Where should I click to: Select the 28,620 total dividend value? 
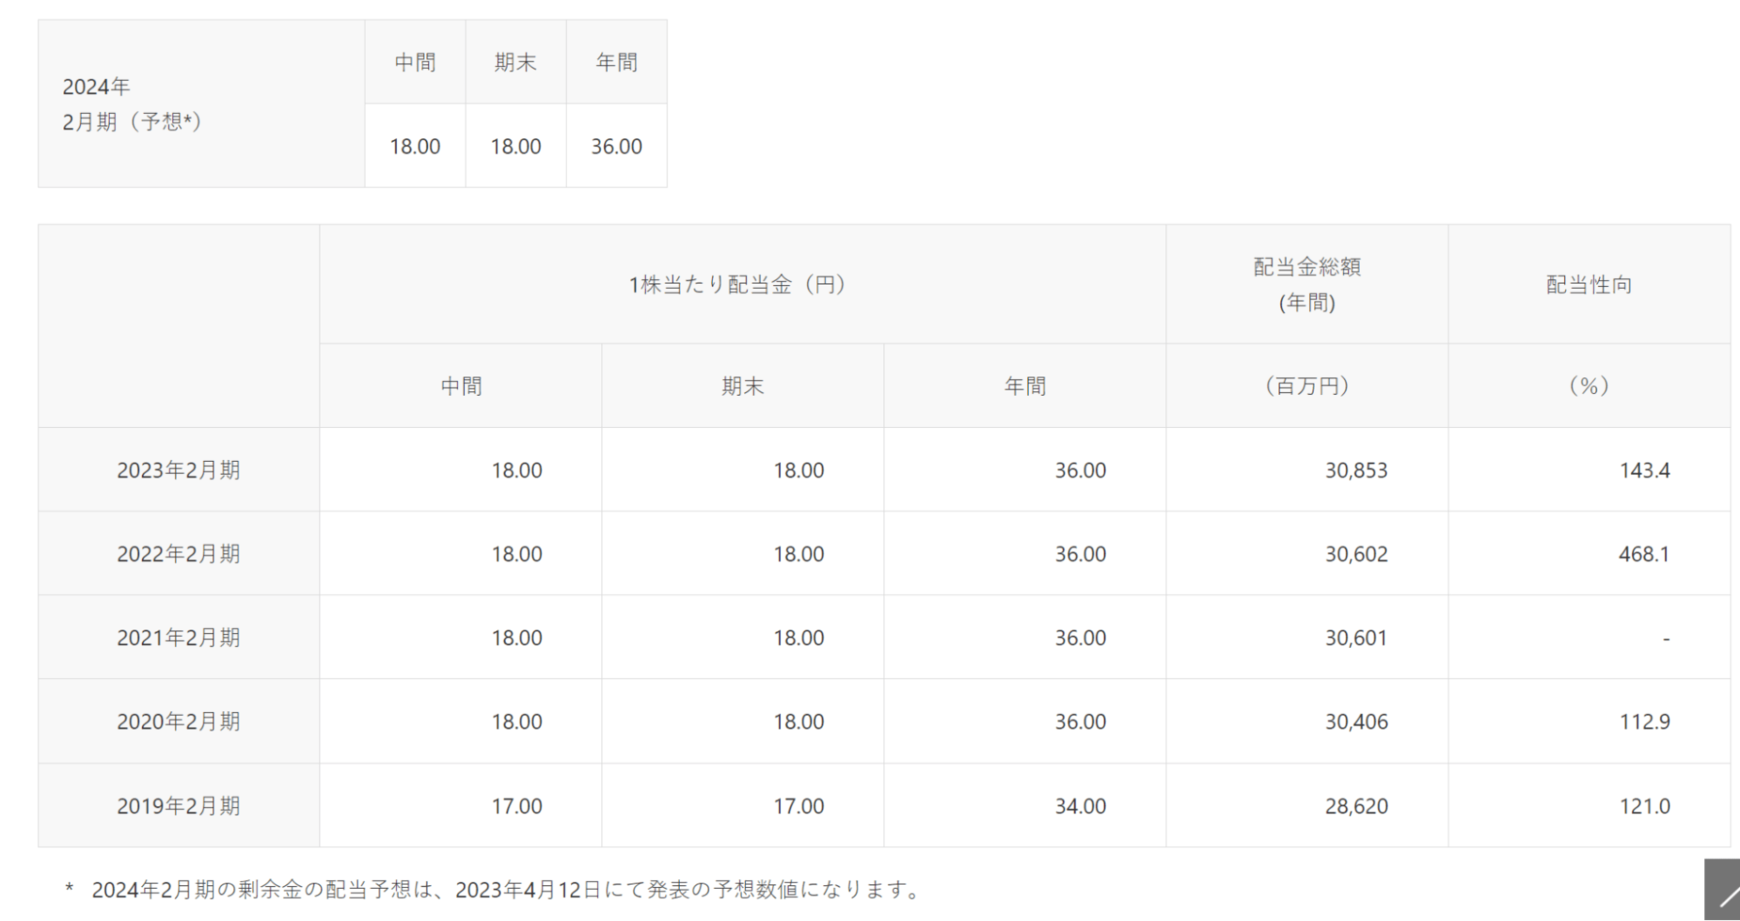[1356, 806]
